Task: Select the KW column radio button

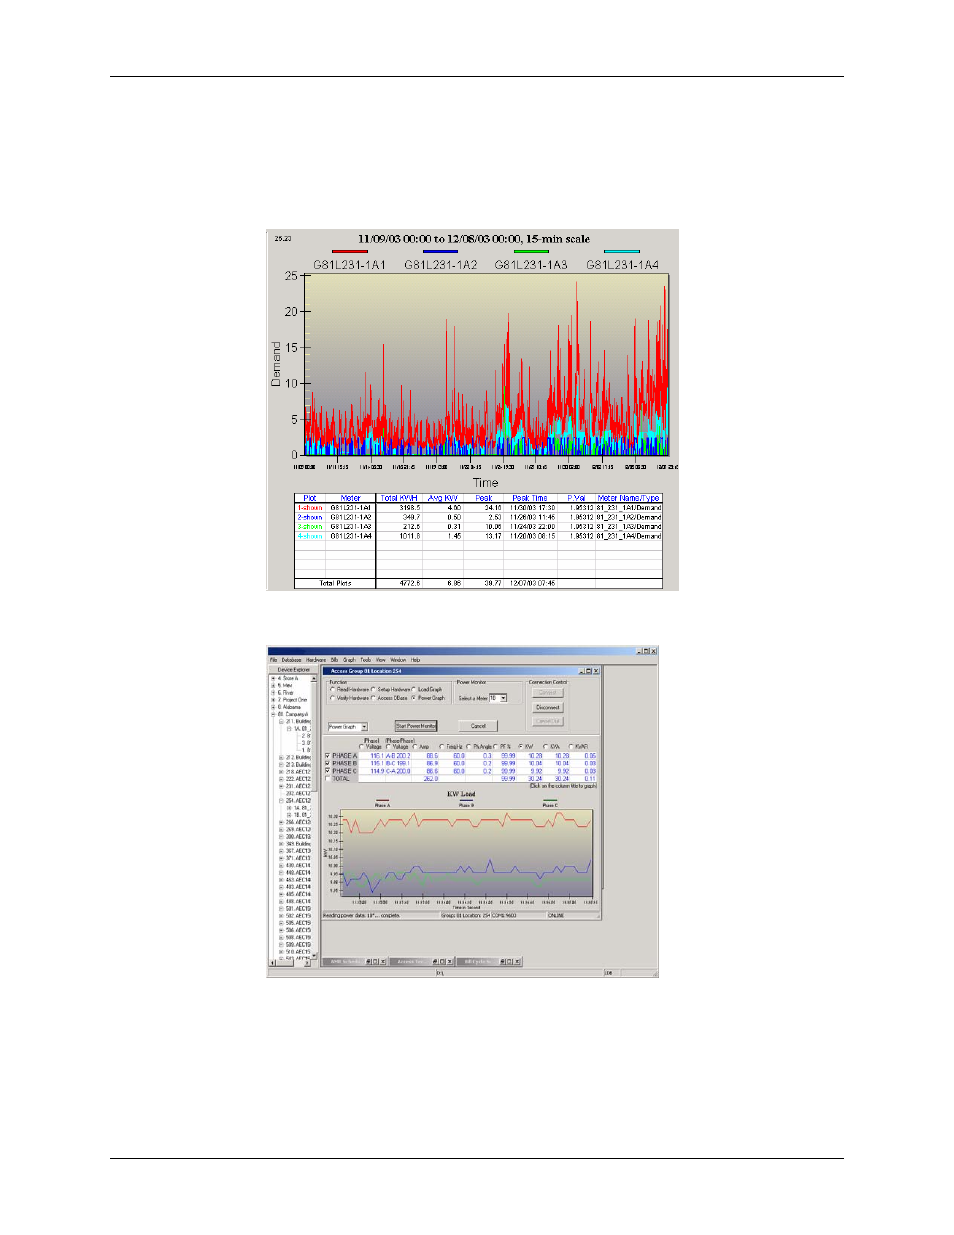Action: [x=522, y=746]
